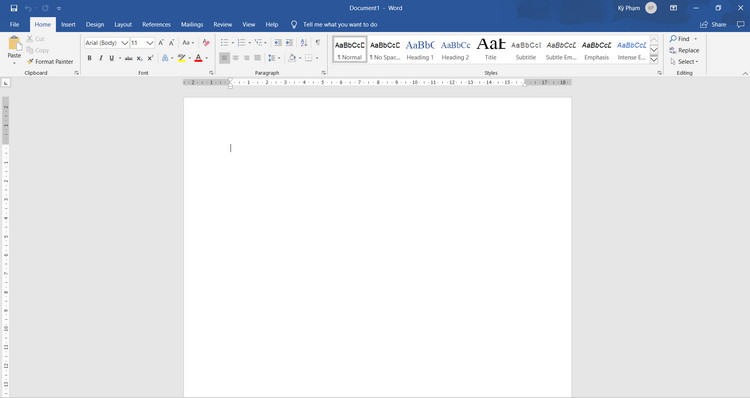Image resolution: width=750 pixels, height=398 pixels.
Task: Toggle Italic formatting
Action: point(100,58)
